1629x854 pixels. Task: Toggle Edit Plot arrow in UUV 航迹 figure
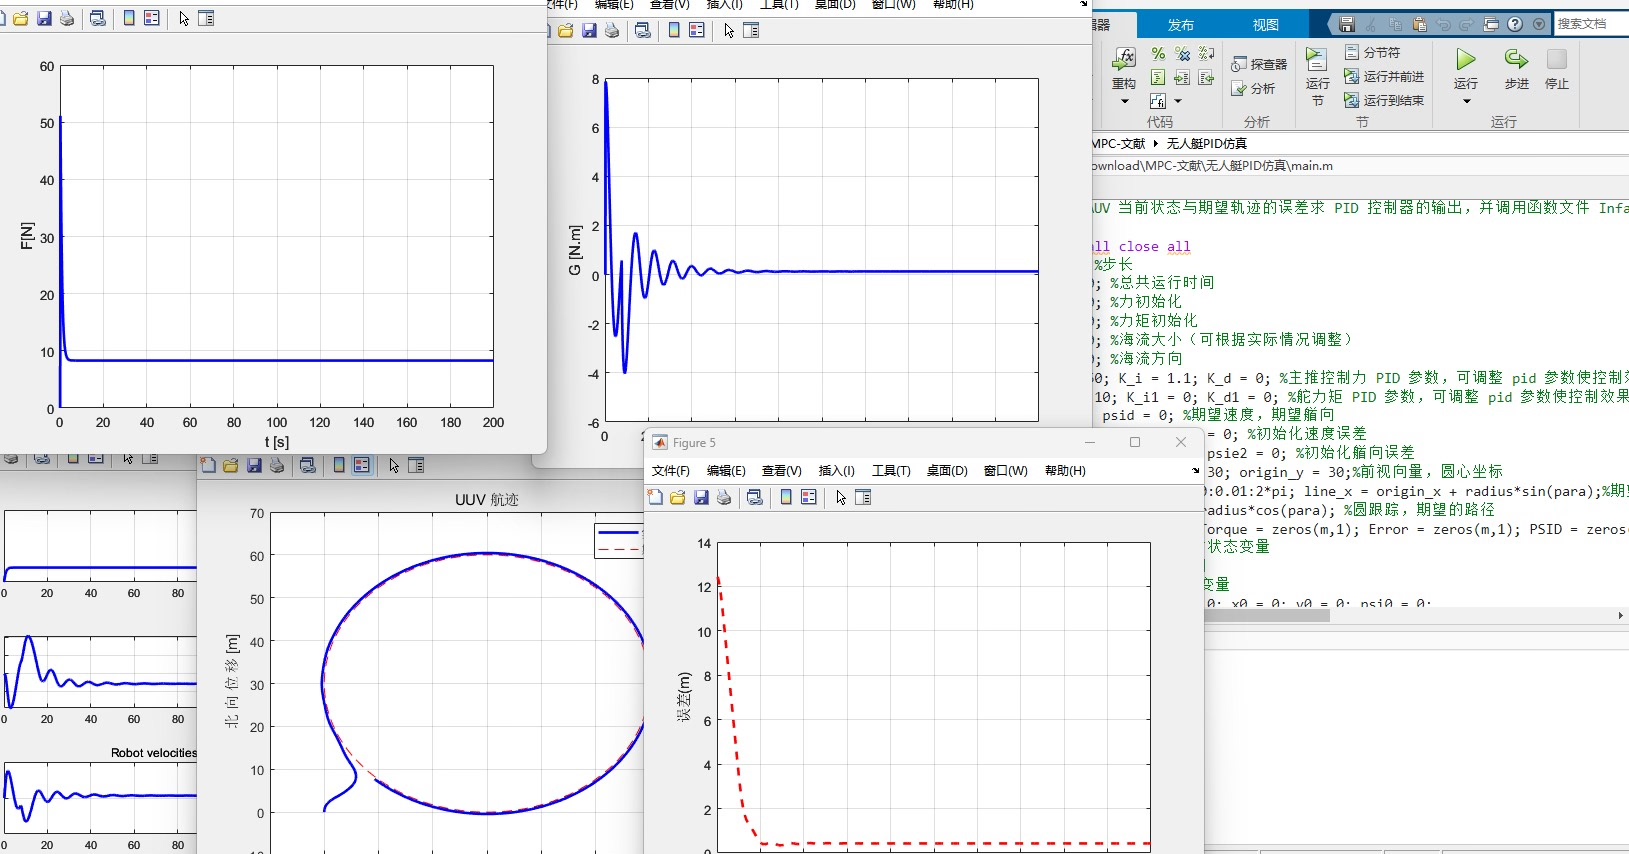tap(394, 465)
